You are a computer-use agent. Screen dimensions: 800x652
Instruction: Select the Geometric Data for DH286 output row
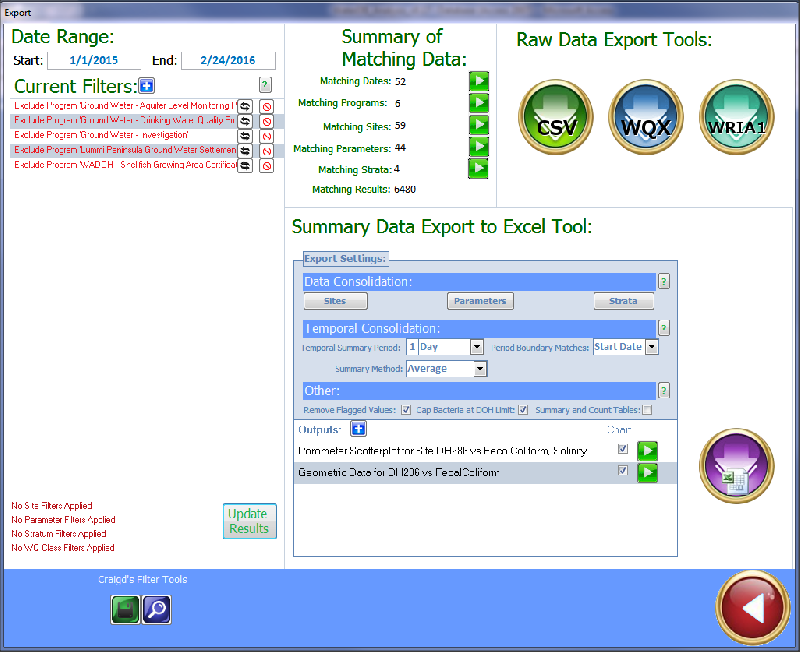(x=486, y=473)
